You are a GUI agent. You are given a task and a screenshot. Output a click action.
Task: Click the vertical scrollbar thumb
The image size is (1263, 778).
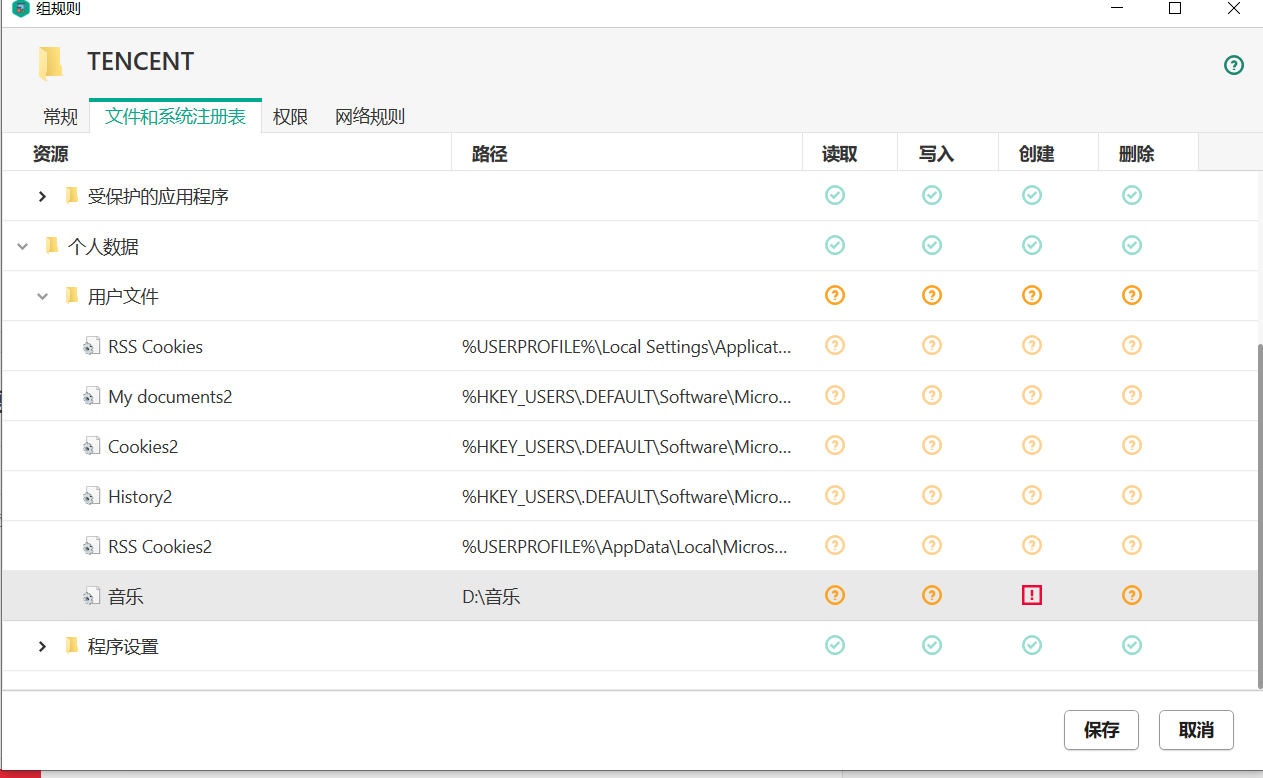click(1258, 515)
